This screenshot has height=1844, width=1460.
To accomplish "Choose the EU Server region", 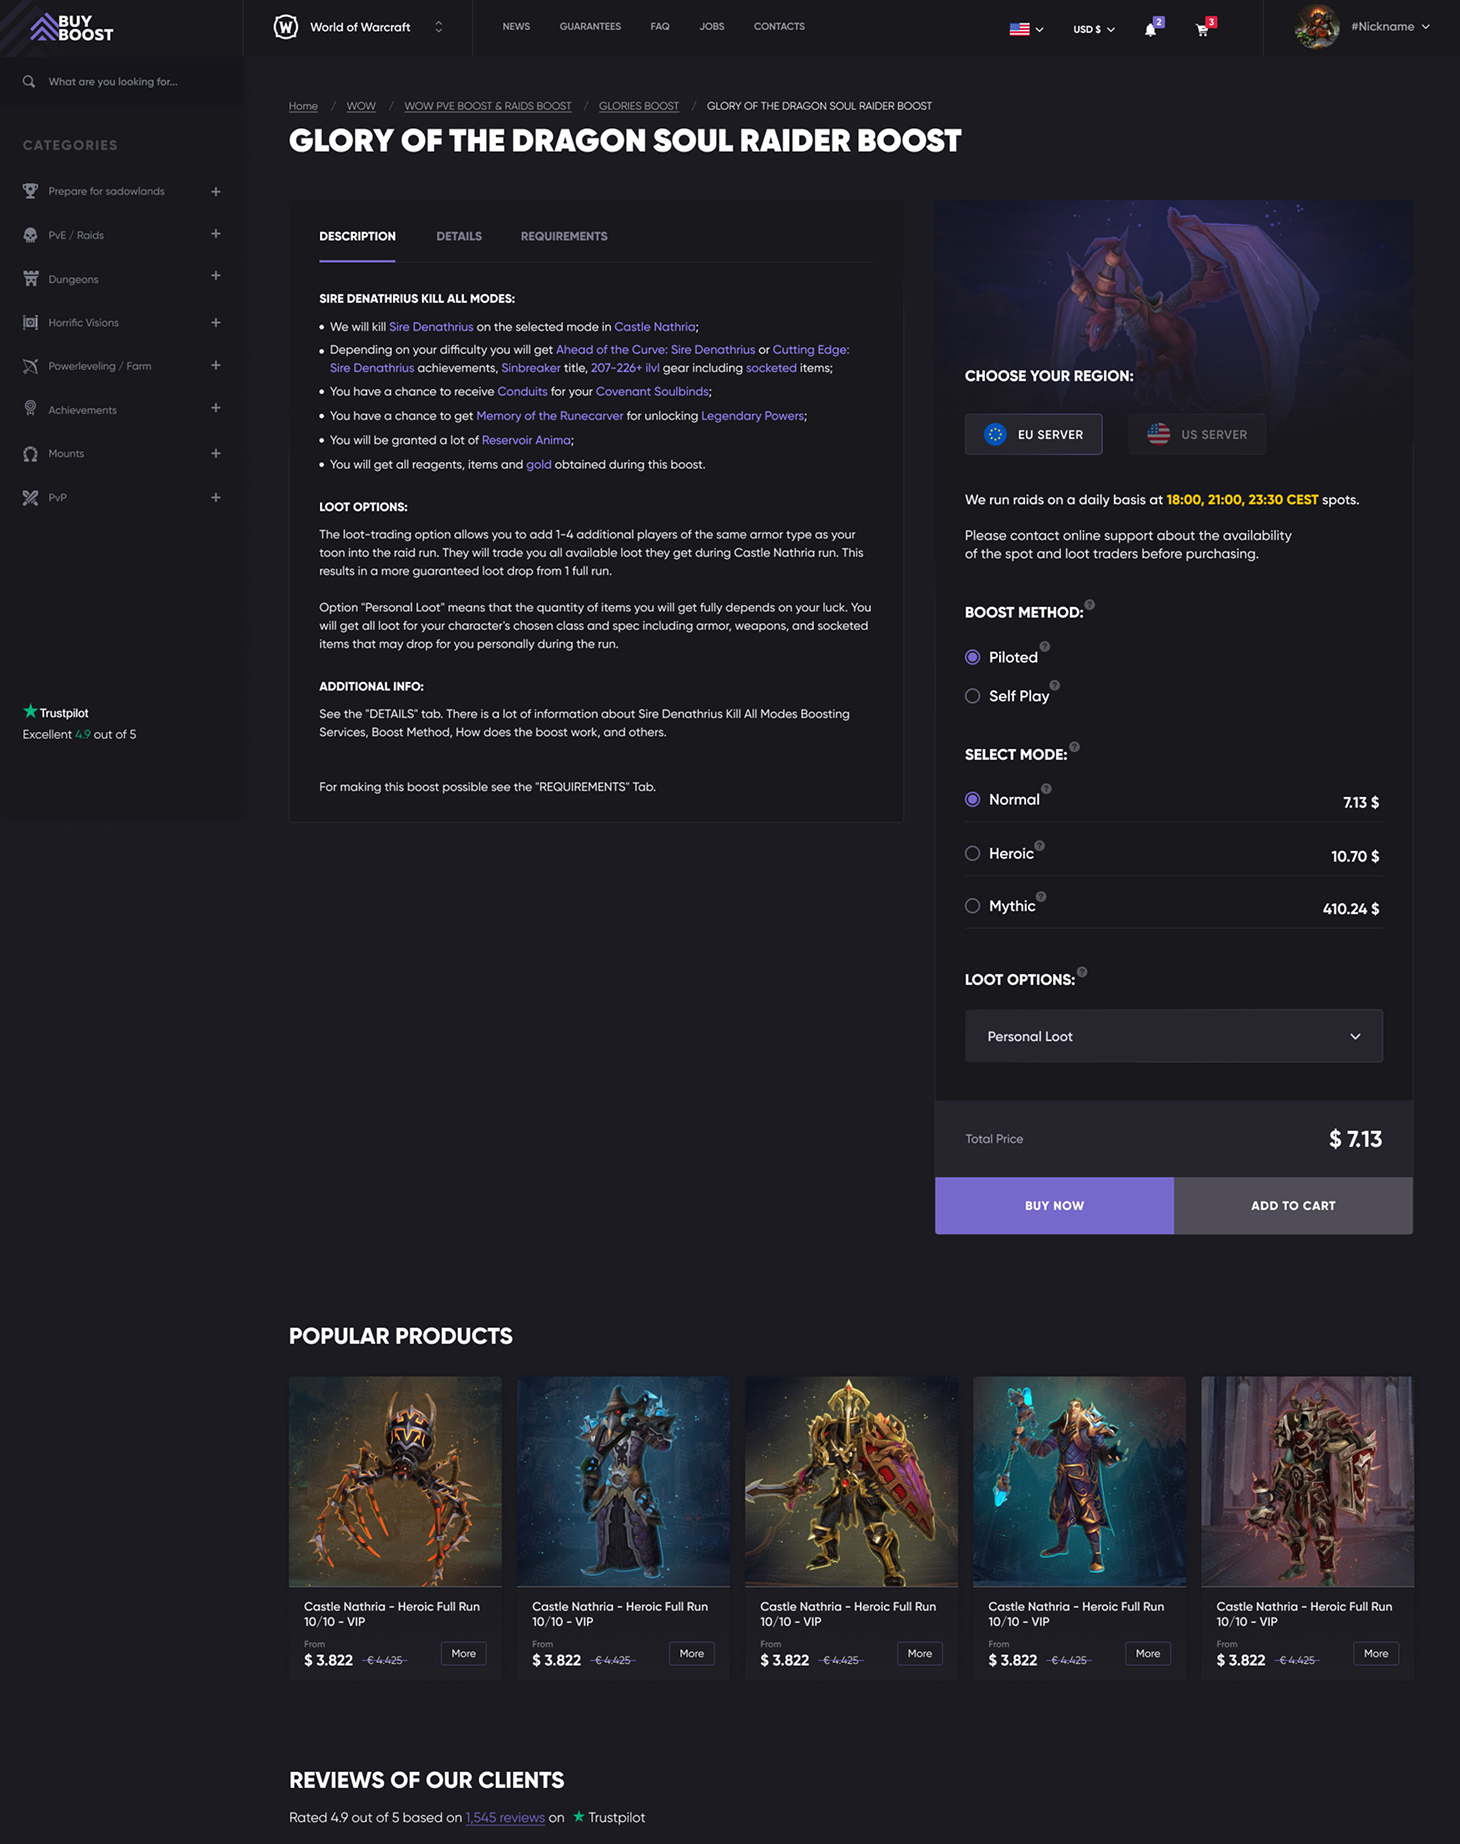I will tap(1033, 434).
